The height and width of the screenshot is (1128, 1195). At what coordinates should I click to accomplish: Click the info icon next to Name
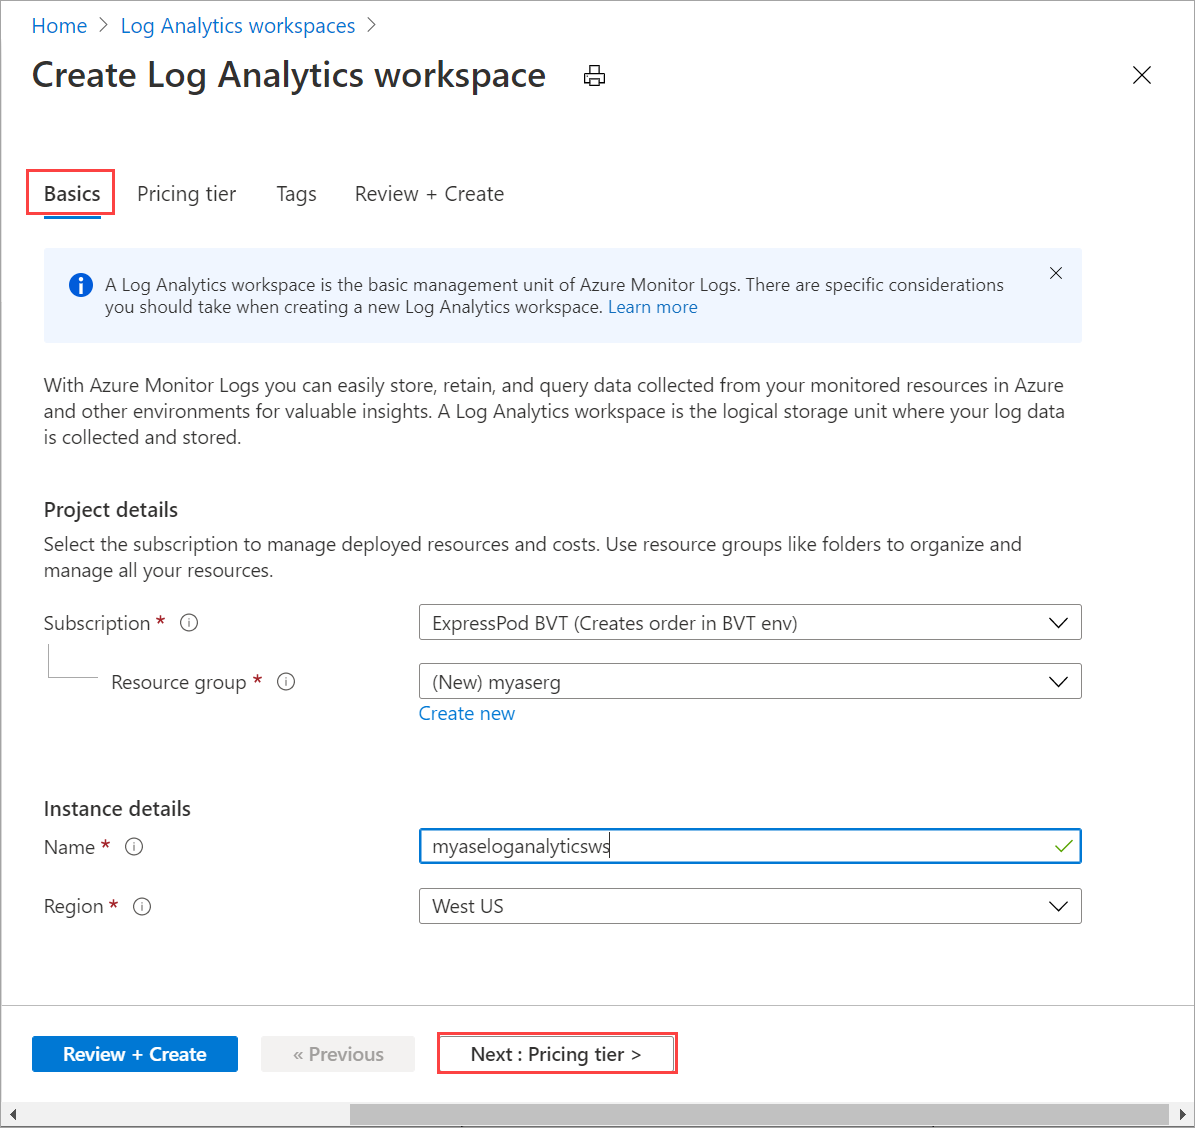134,846
